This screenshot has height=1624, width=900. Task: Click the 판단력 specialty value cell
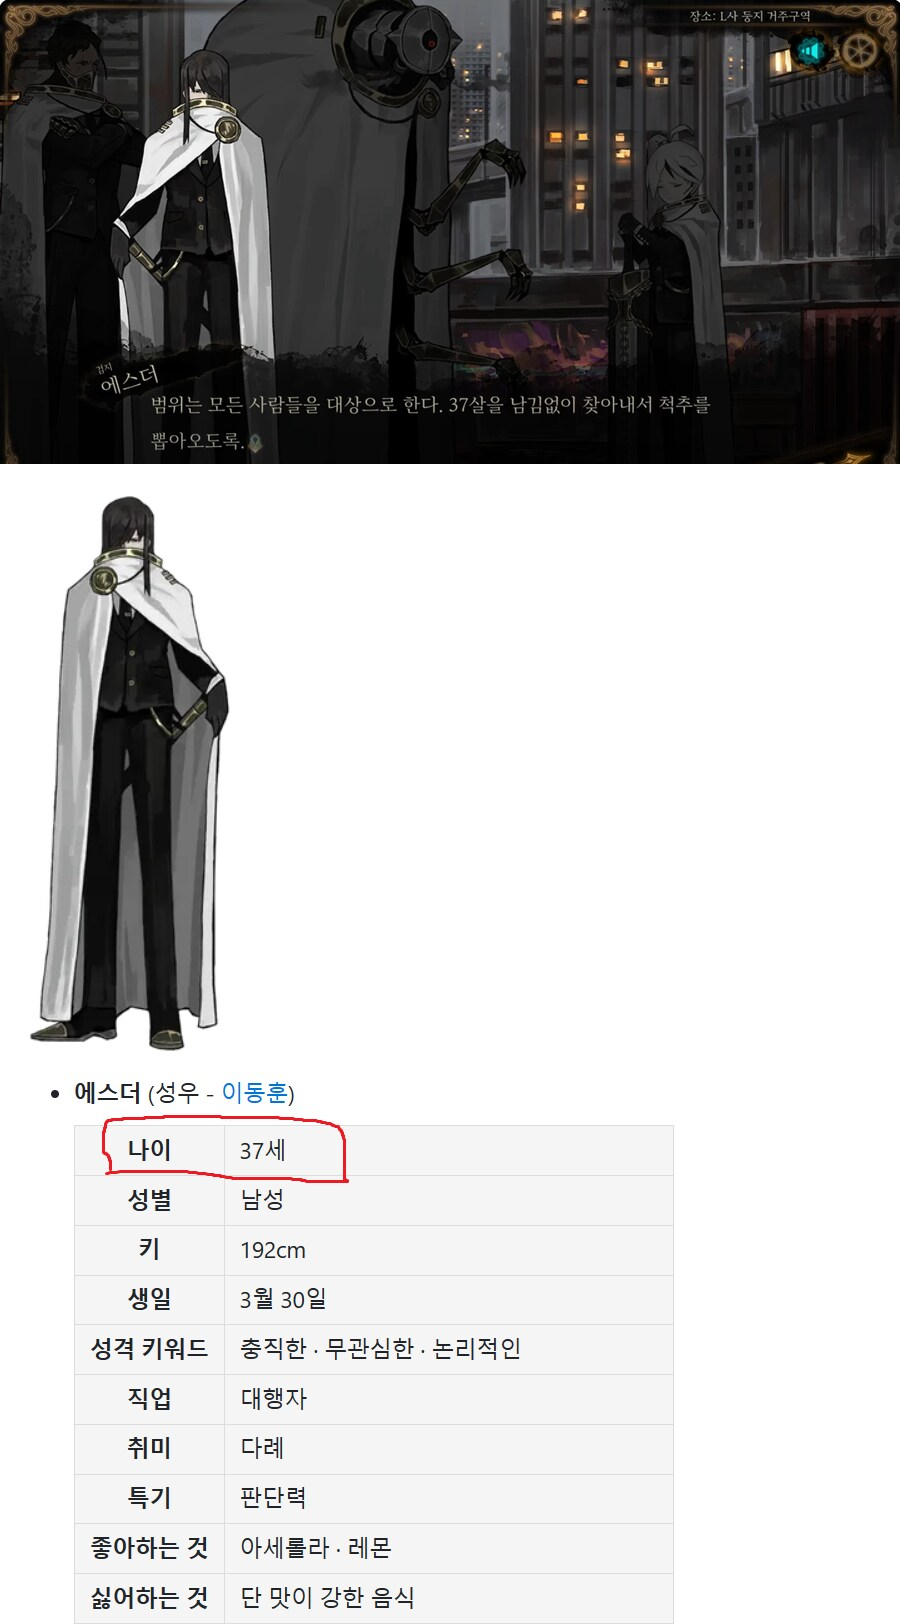coord(449,1499)
